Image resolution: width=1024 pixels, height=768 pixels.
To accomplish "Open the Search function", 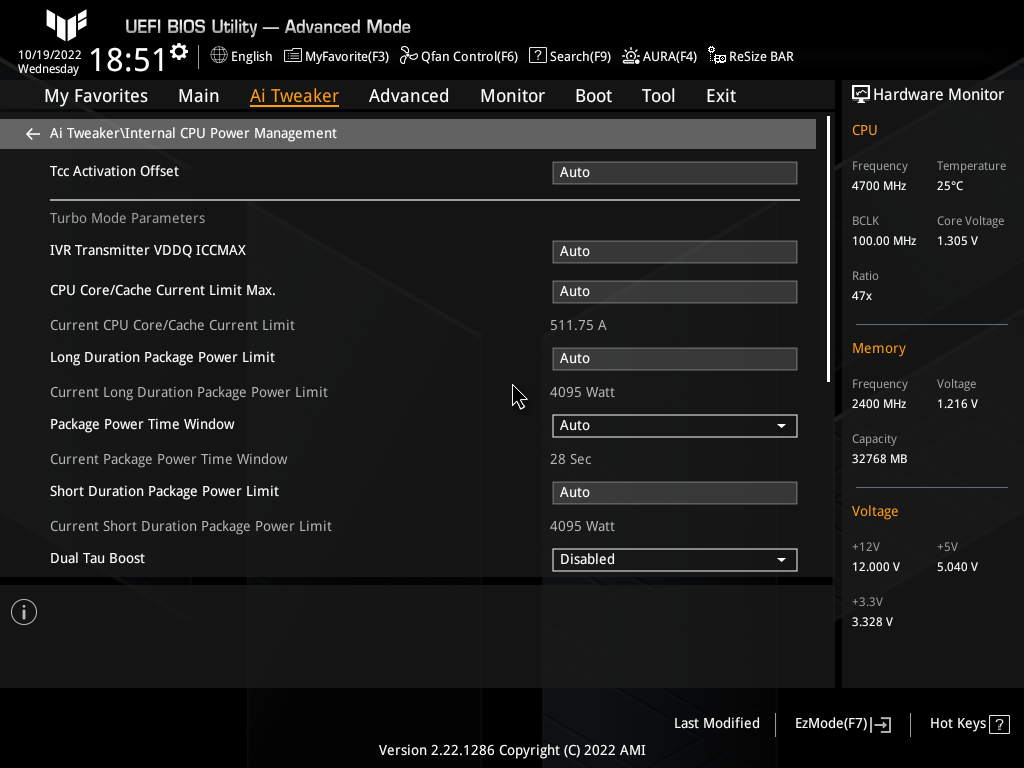I will [569, 56].
